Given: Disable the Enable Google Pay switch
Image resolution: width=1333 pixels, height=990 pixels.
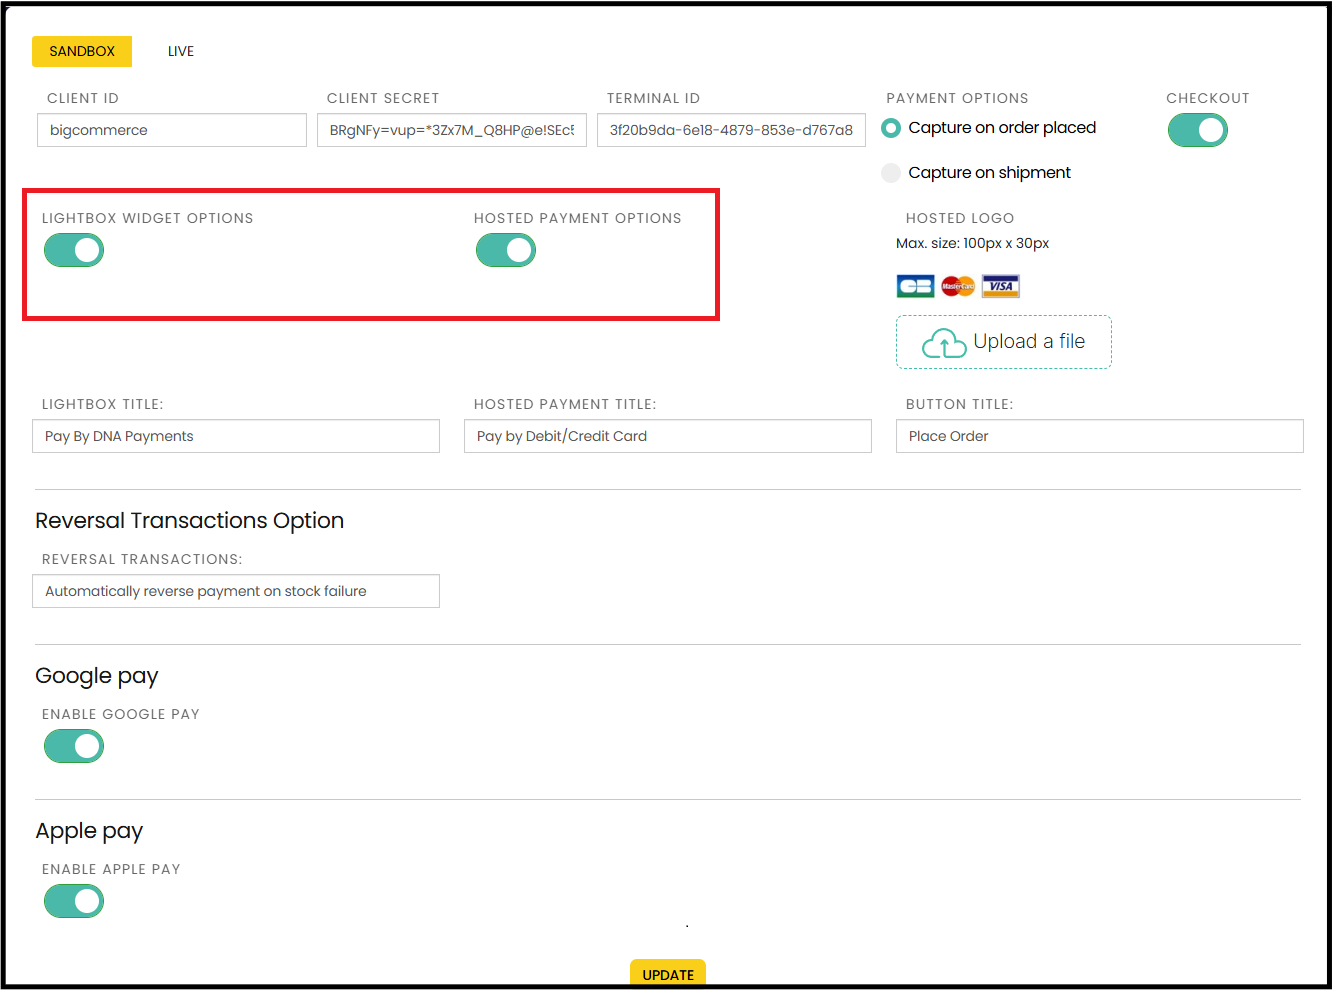Looking at the screenshot, I should [74, 746].
